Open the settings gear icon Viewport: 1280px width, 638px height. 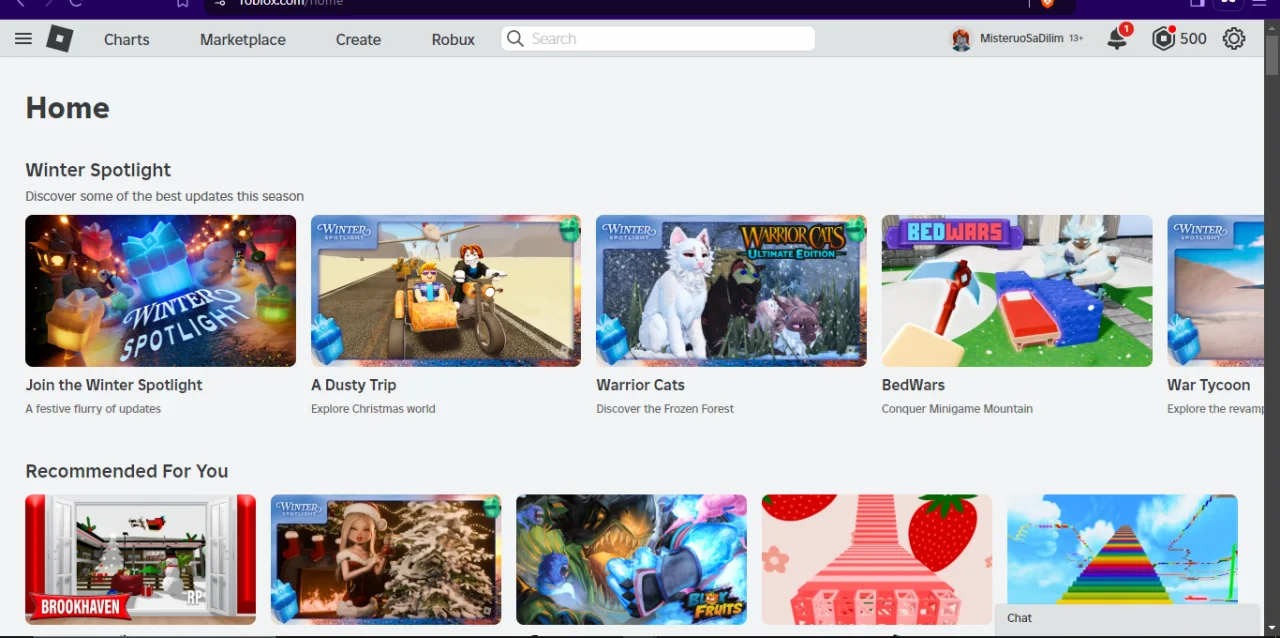[1234, 39]
